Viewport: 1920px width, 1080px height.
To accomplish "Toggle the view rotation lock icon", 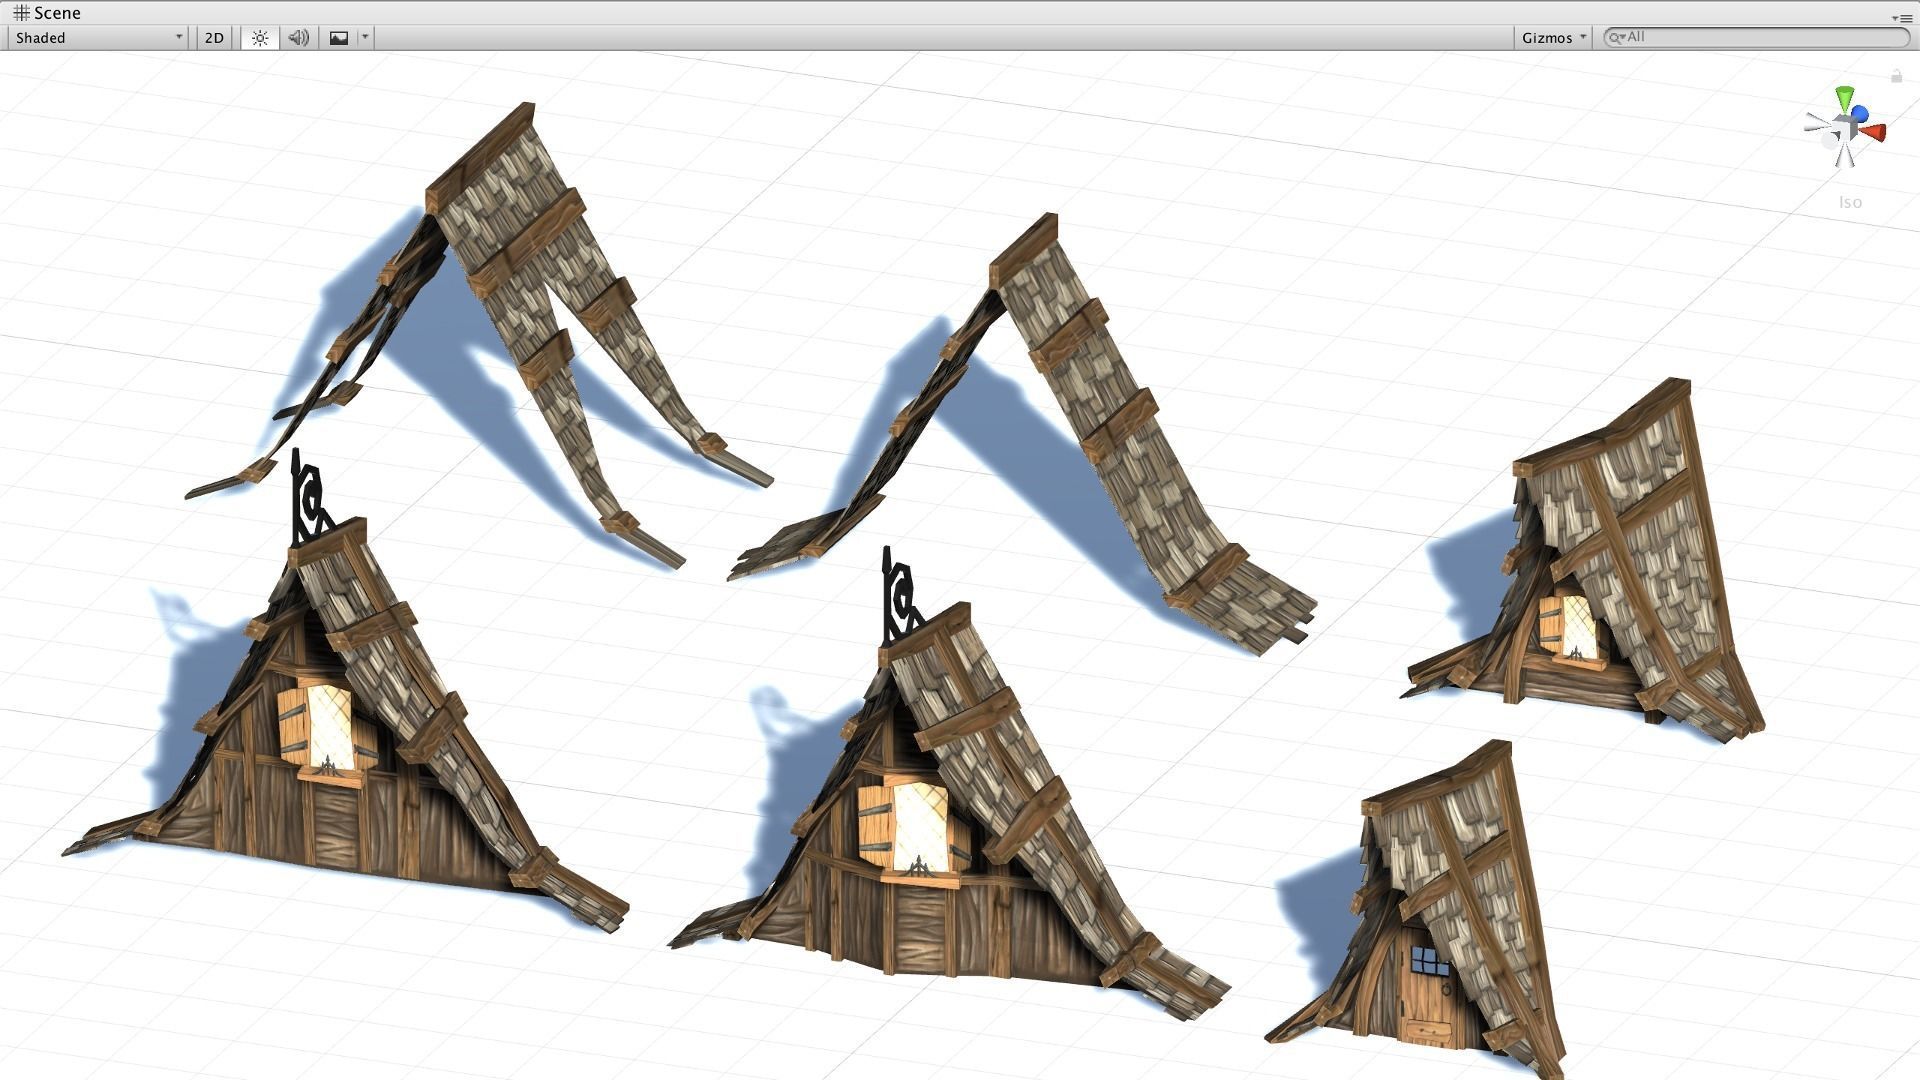I will coord(1896,76).
